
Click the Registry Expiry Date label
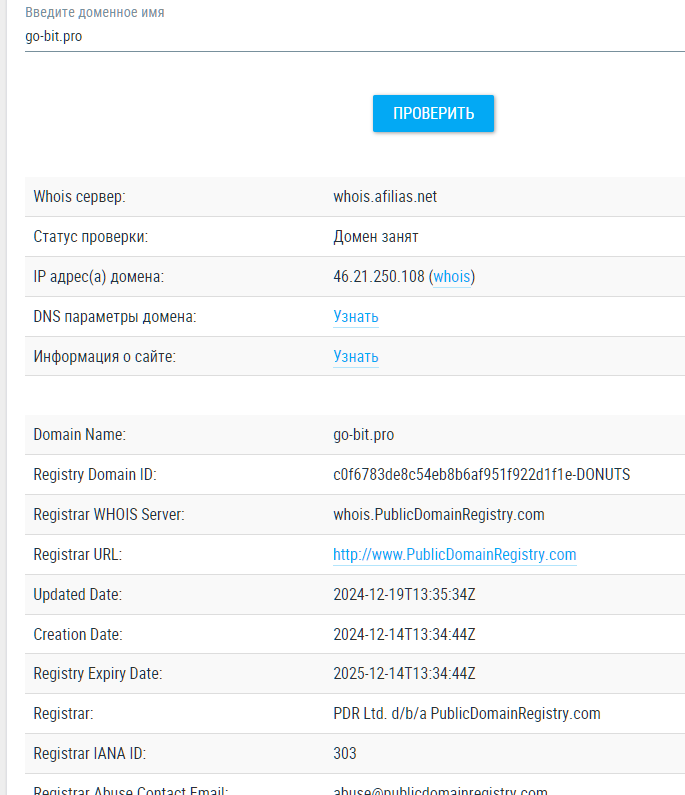click(98, 674)
